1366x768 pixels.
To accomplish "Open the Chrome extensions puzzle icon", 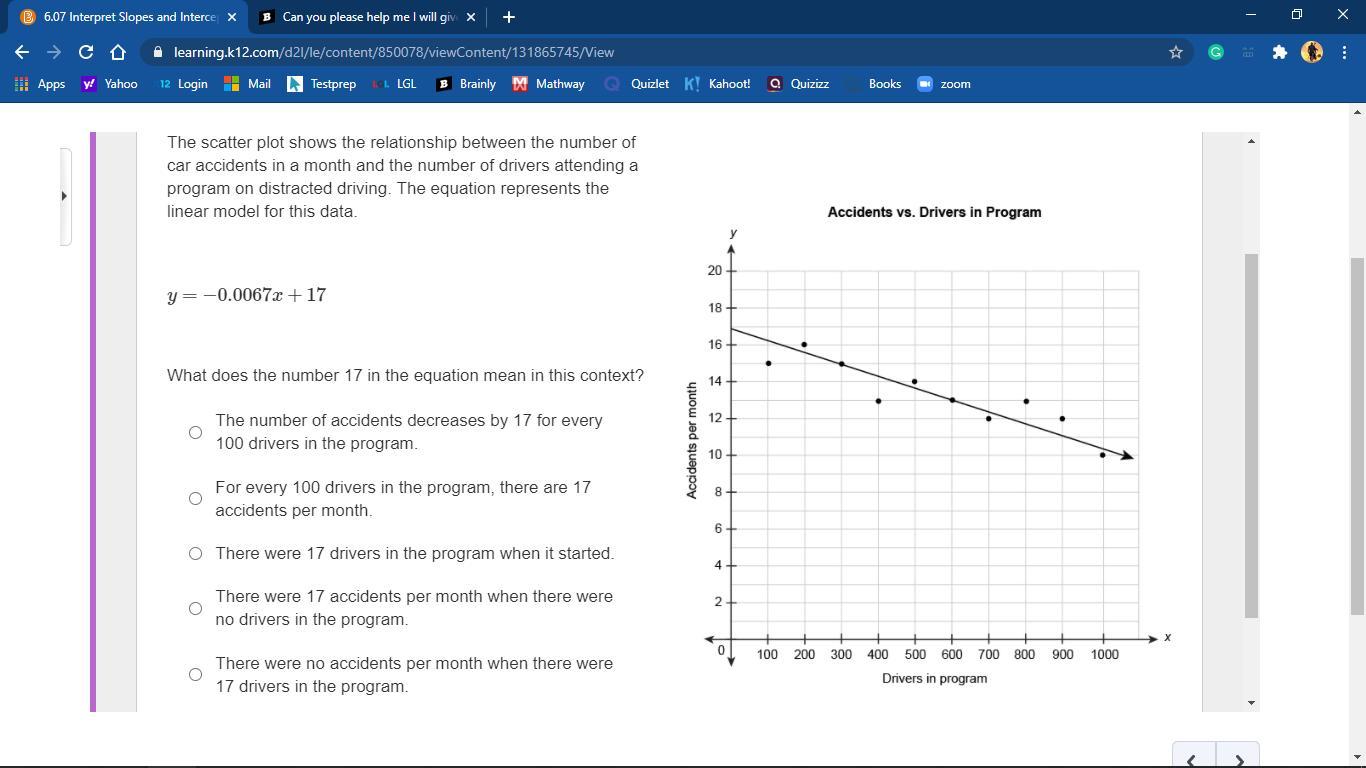I will tap(1280, 52).
